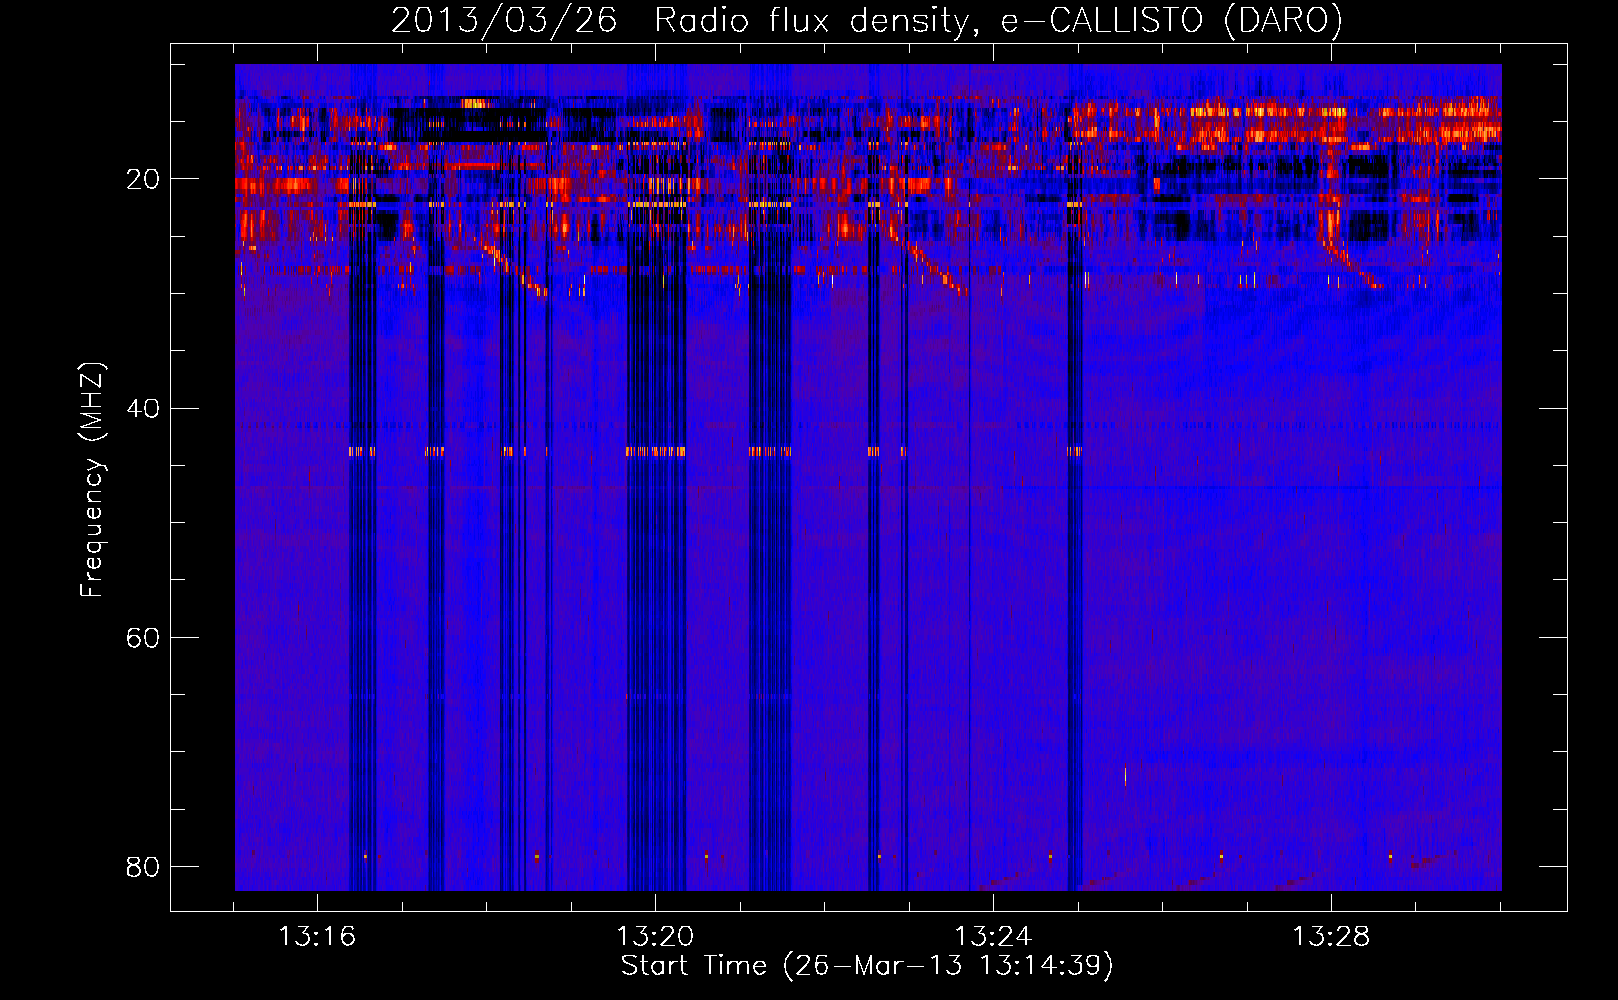Select the "20" frequency tick label
Image resolution: width=1618 pixels, height=1000 pixels.
pos(143,180)
